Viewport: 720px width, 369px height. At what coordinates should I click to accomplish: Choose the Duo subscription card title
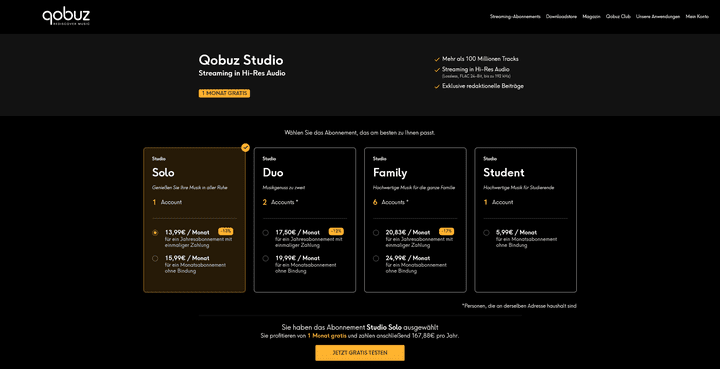pos(273,173)
